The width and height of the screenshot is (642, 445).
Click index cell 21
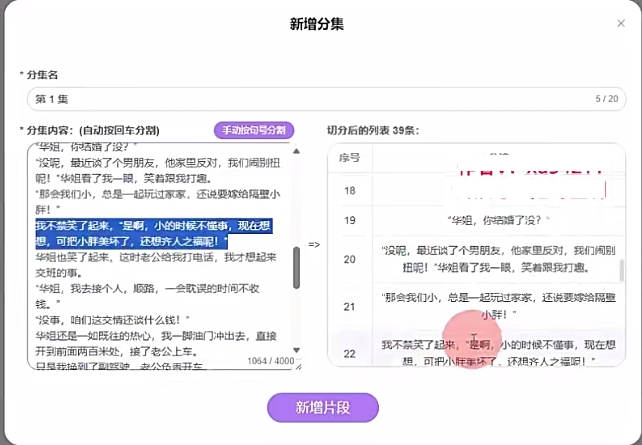tap(350, 307)
